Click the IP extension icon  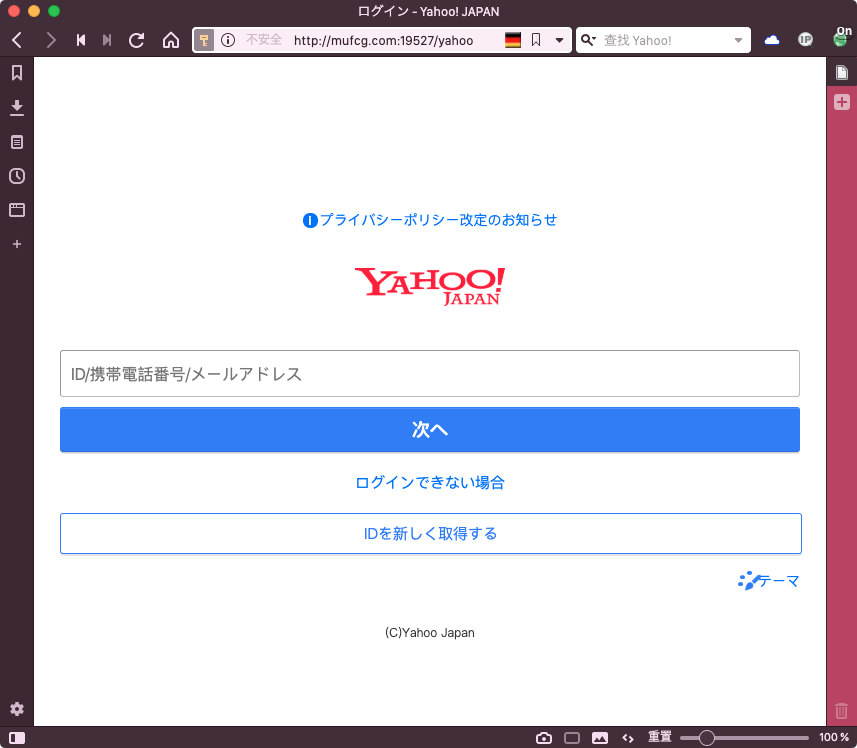805,40
